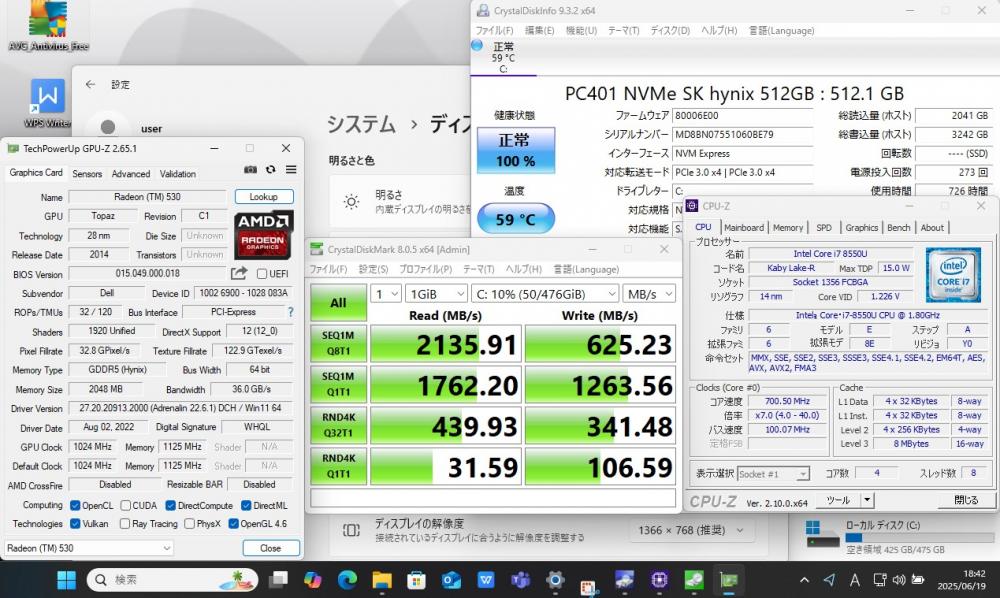Open the AVG Antivirus Free desktop icon

tap(48, 26)
